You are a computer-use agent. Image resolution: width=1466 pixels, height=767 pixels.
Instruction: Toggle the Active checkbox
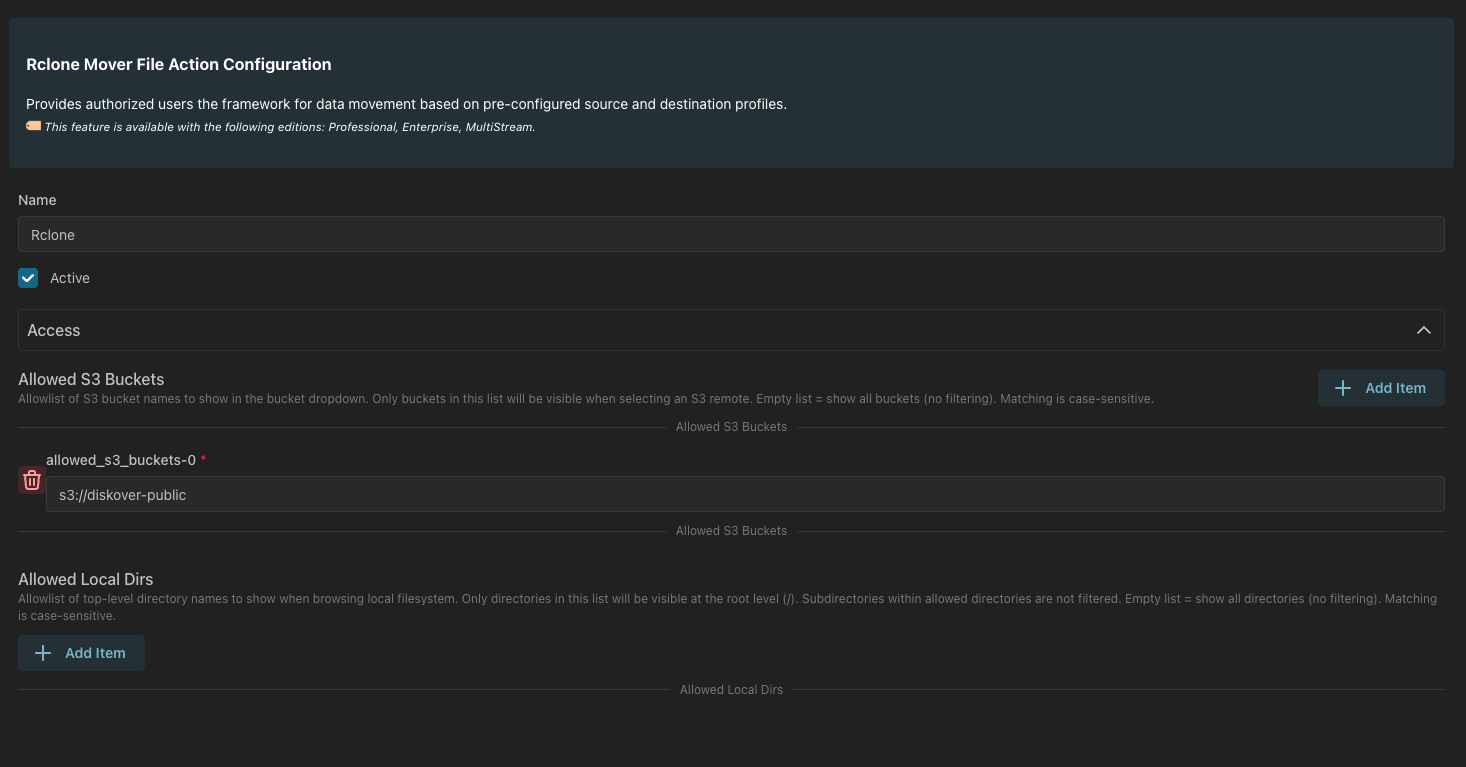click(28, 278)
